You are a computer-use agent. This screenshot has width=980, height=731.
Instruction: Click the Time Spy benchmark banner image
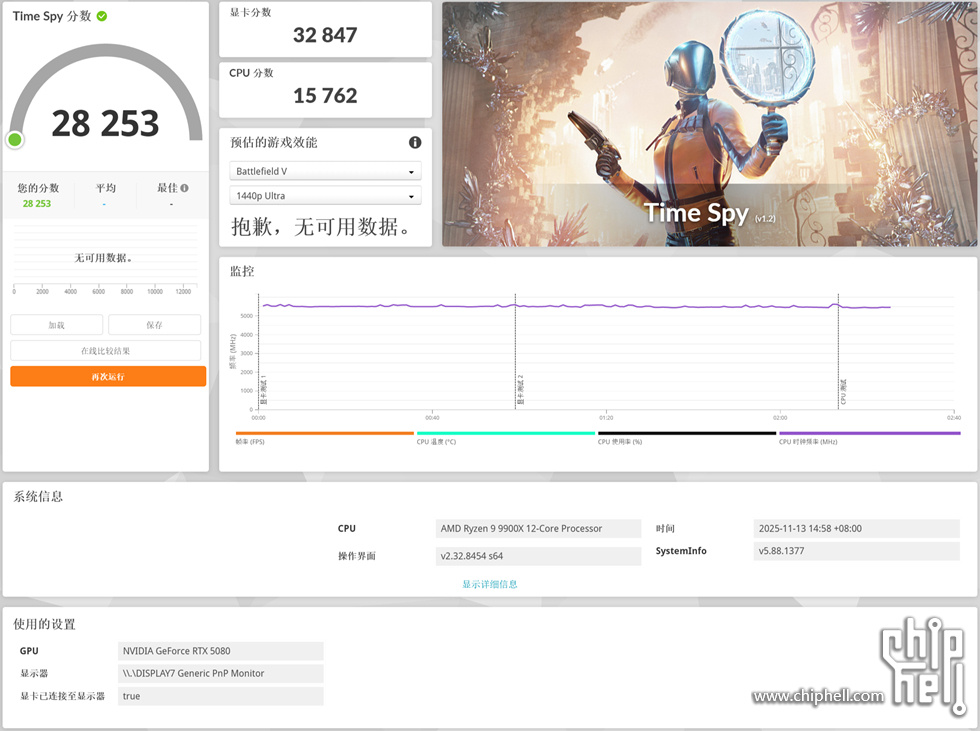pyautogui.click(x=710, y=124)
